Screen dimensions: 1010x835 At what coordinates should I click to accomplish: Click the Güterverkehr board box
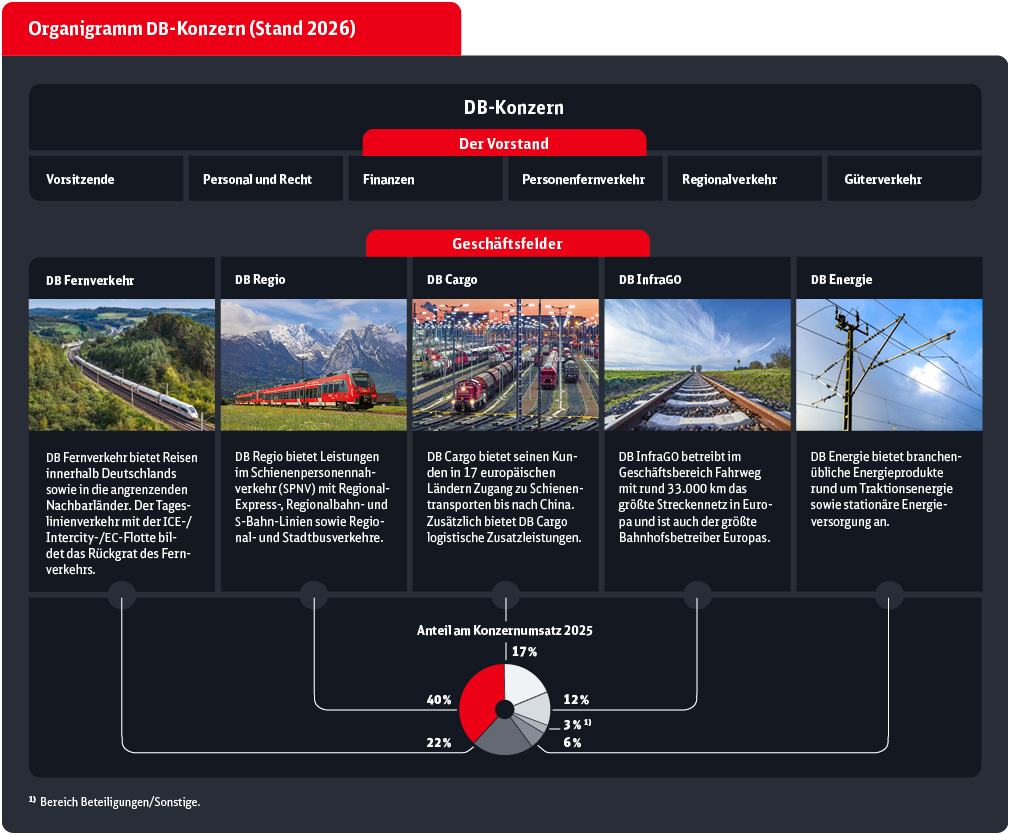pos(904,180)
